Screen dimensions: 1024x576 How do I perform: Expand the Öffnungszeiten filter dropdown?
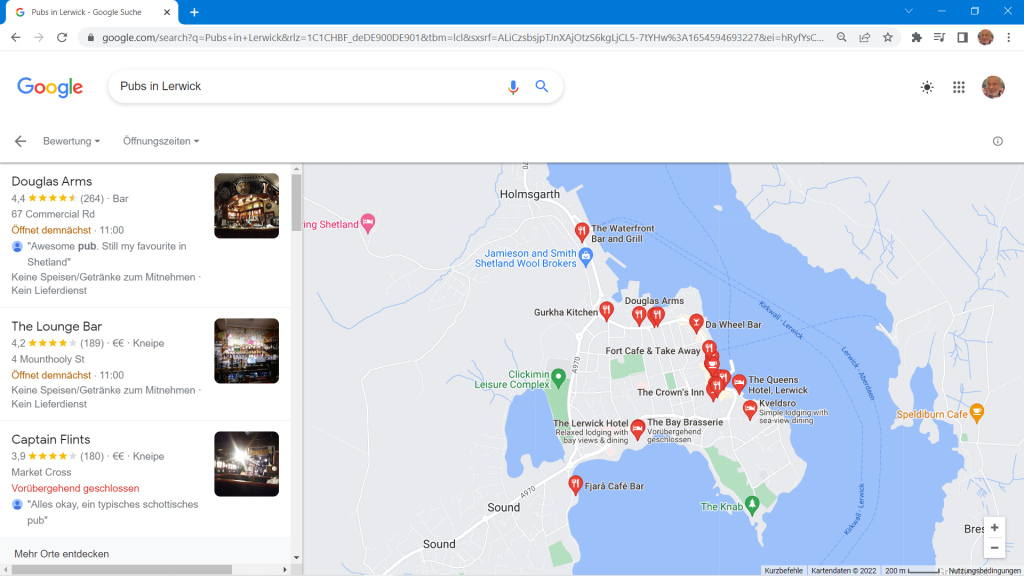pos(161,141)
